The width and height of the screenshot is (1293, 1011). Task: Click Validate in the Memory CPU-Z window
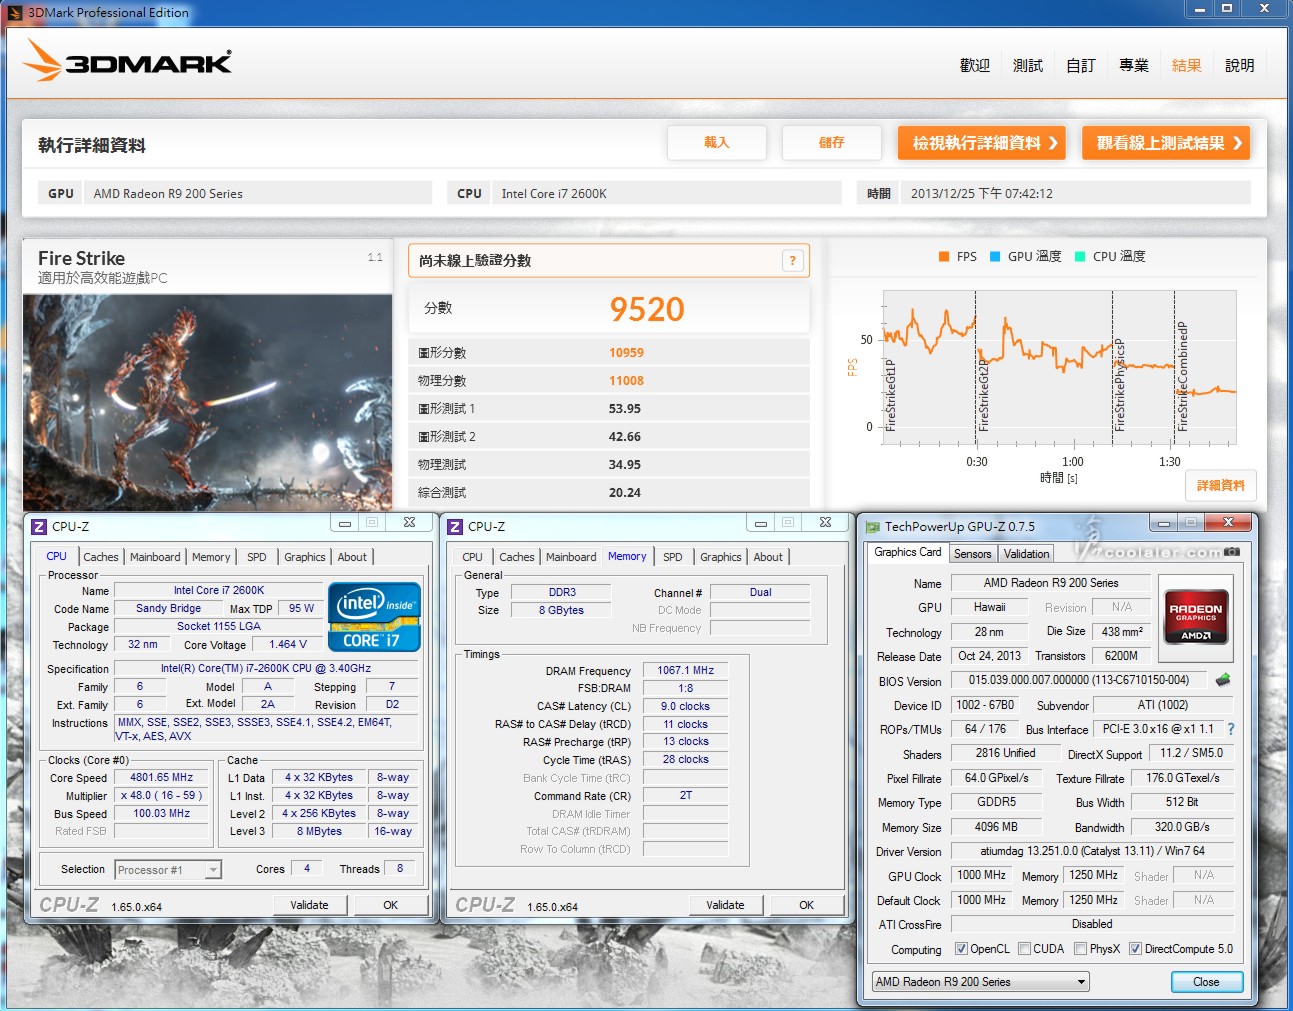pos(726,905)
